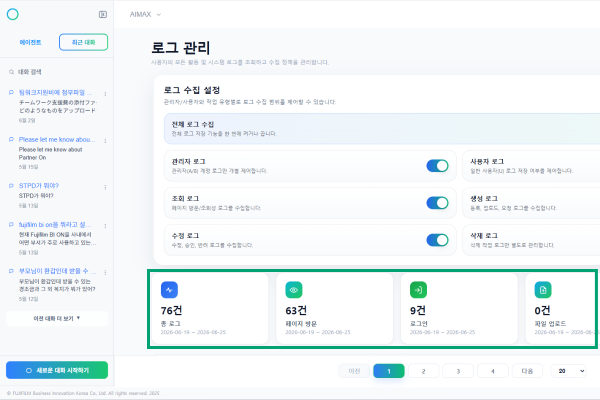Toggle the 조회 로그 switch
The width and height of the screenshot is (600, 400).
click(x=437, y=203)
